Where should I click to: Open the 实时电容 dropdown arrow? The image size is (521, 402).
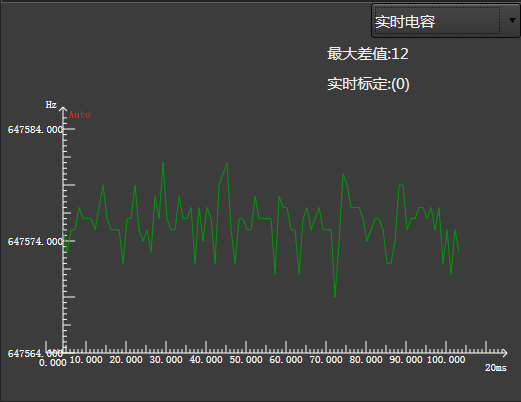(x=512, y=21)
